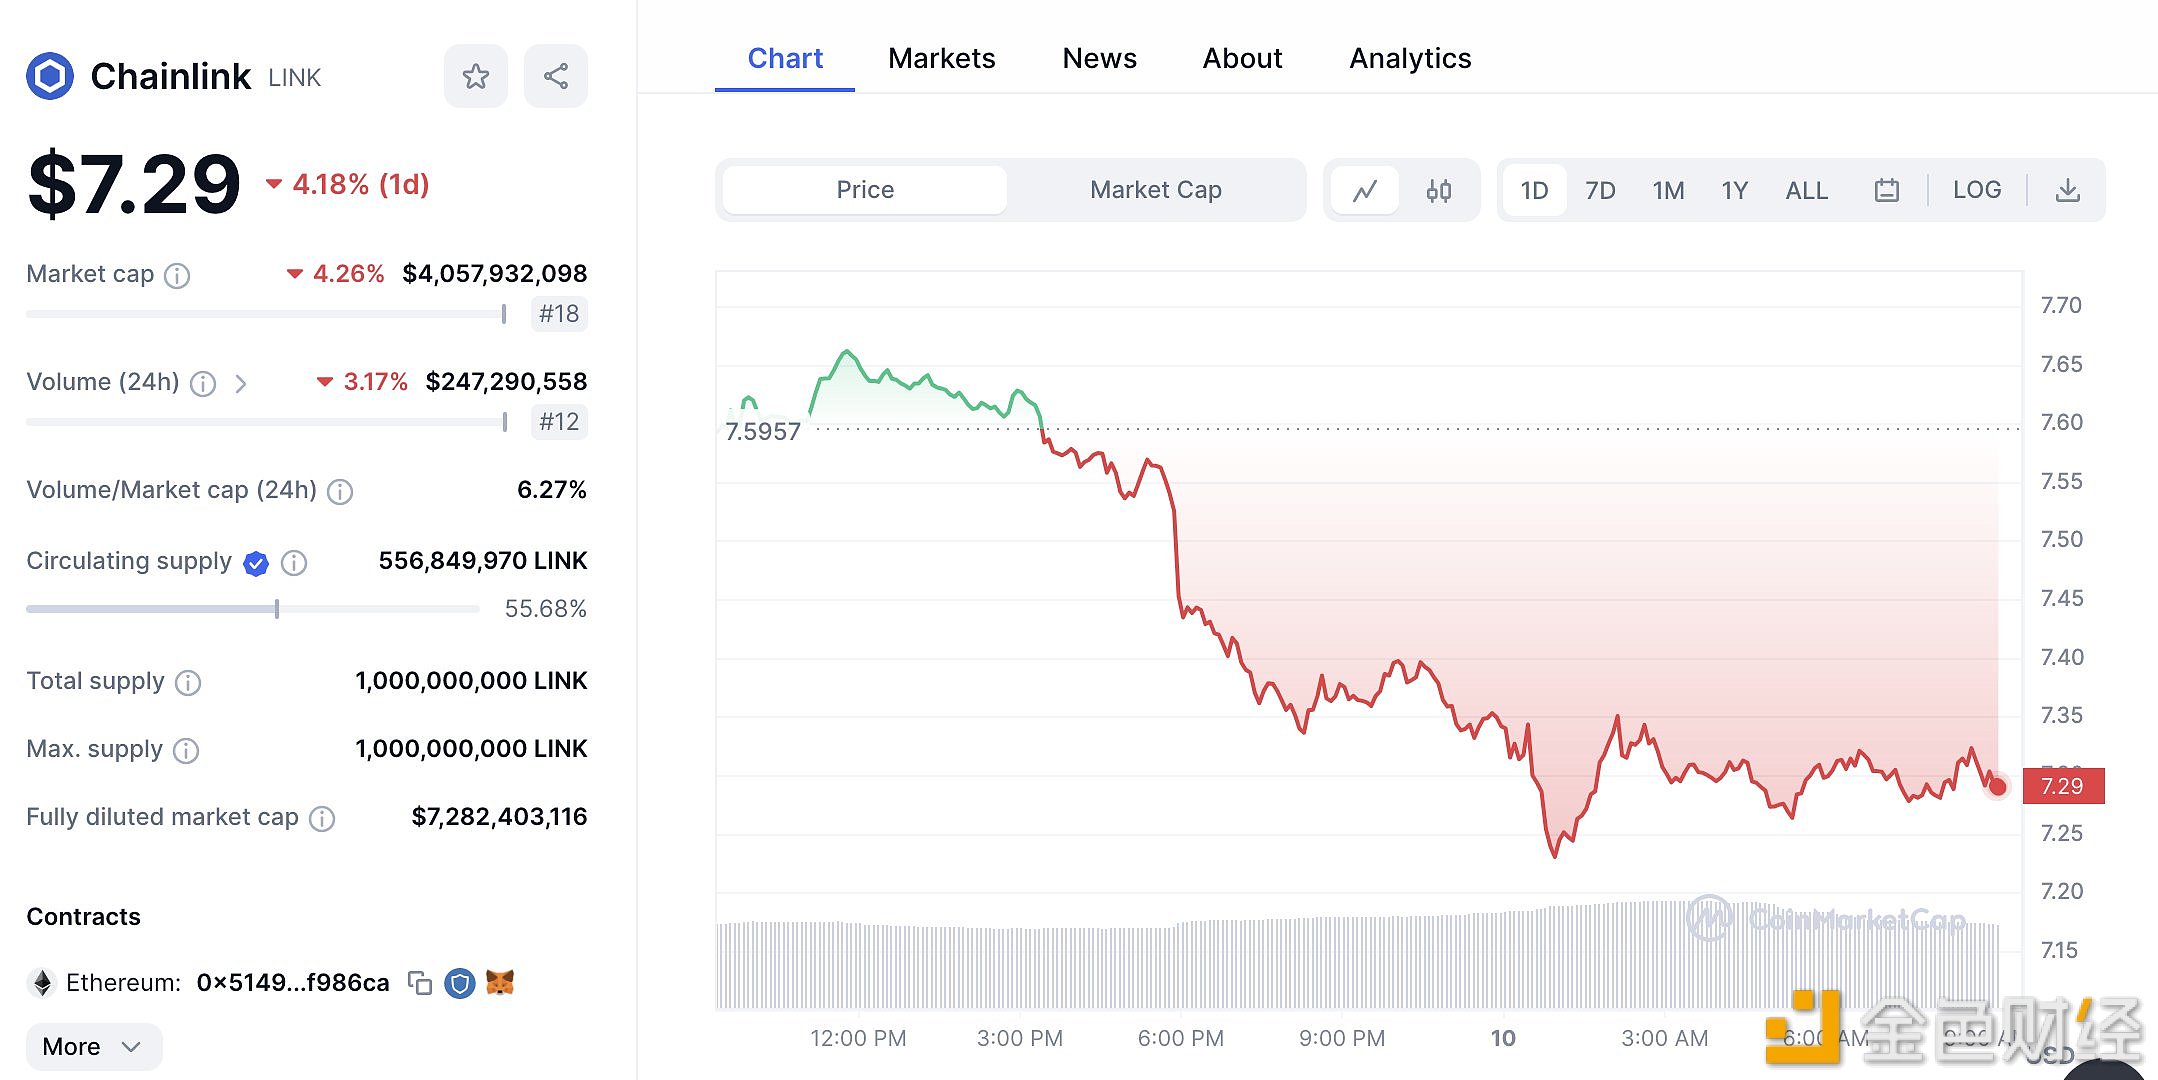
Task: Open the About tab
Action: pos(1242,58)
